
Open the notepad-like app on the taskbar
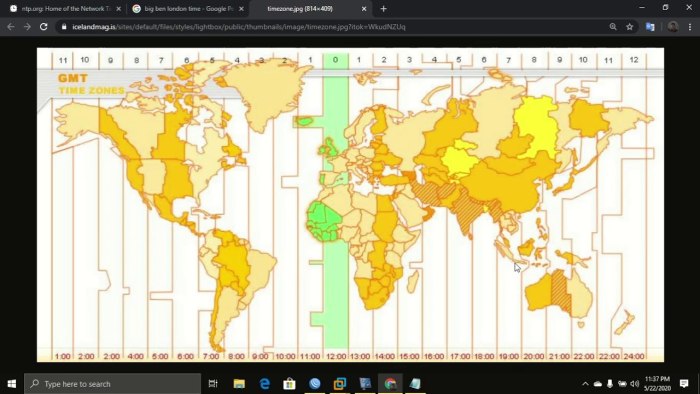click(415, 384)
